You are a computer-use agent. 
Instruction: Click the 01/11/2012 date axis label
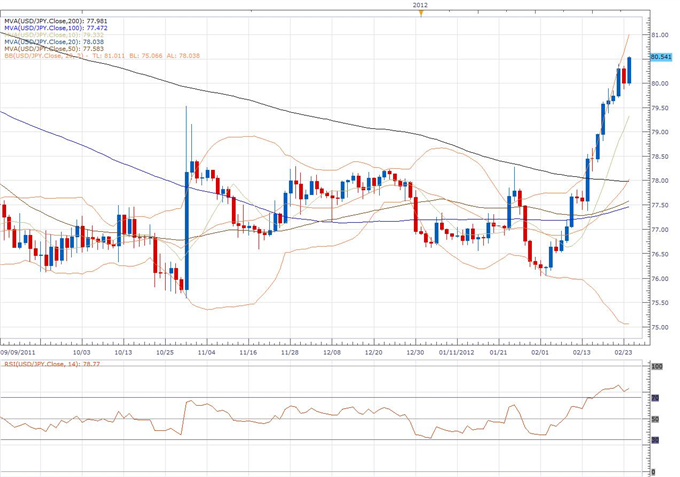coord(457,352)
